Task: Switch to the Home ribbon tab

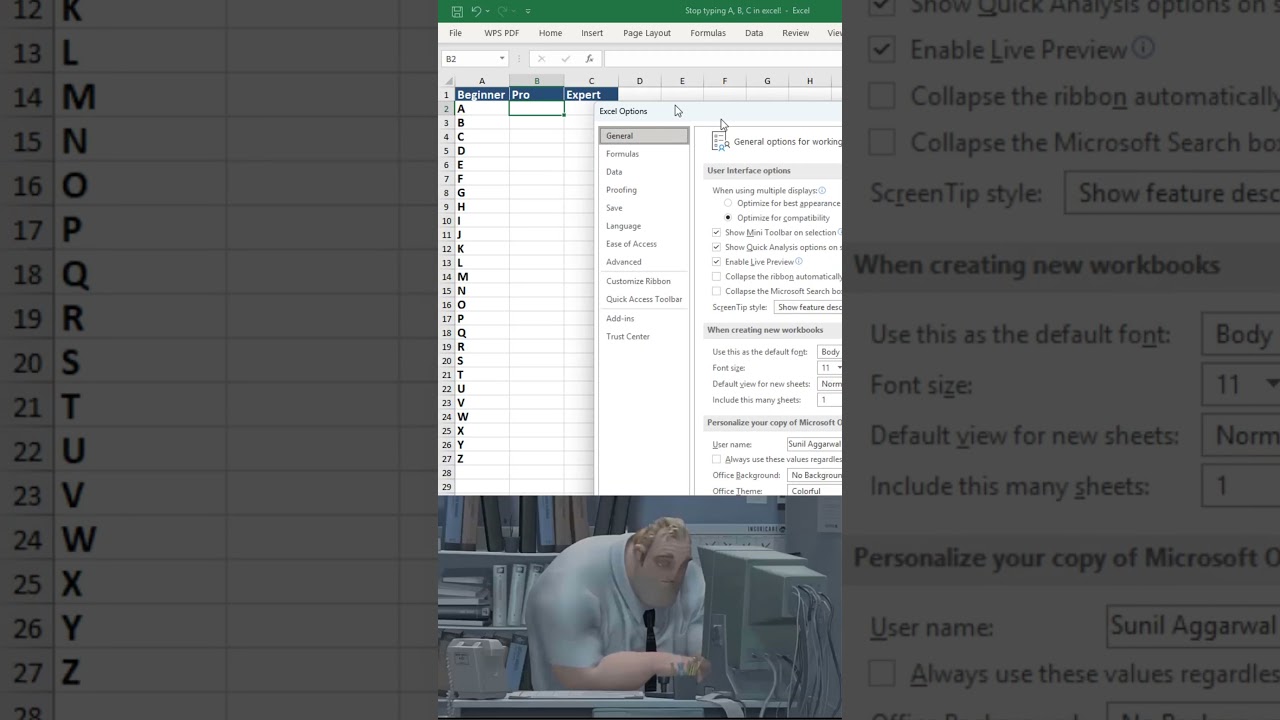Action: [x=550, y=33]
